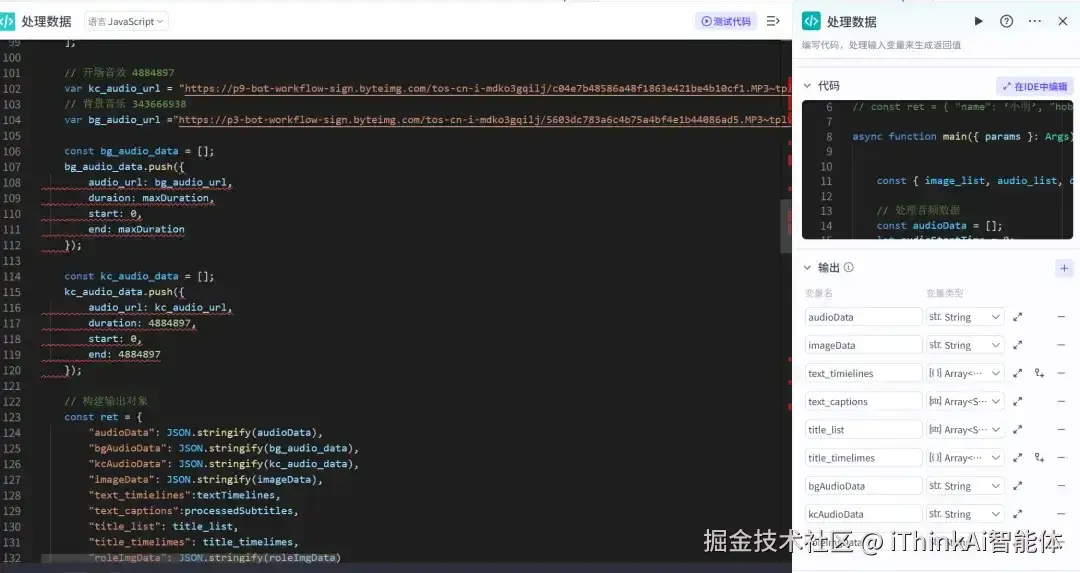This screenshot has width=1080, height=573.
Task: Remove the title_timelimes output variable
Action: click(x=1061, y=458)
